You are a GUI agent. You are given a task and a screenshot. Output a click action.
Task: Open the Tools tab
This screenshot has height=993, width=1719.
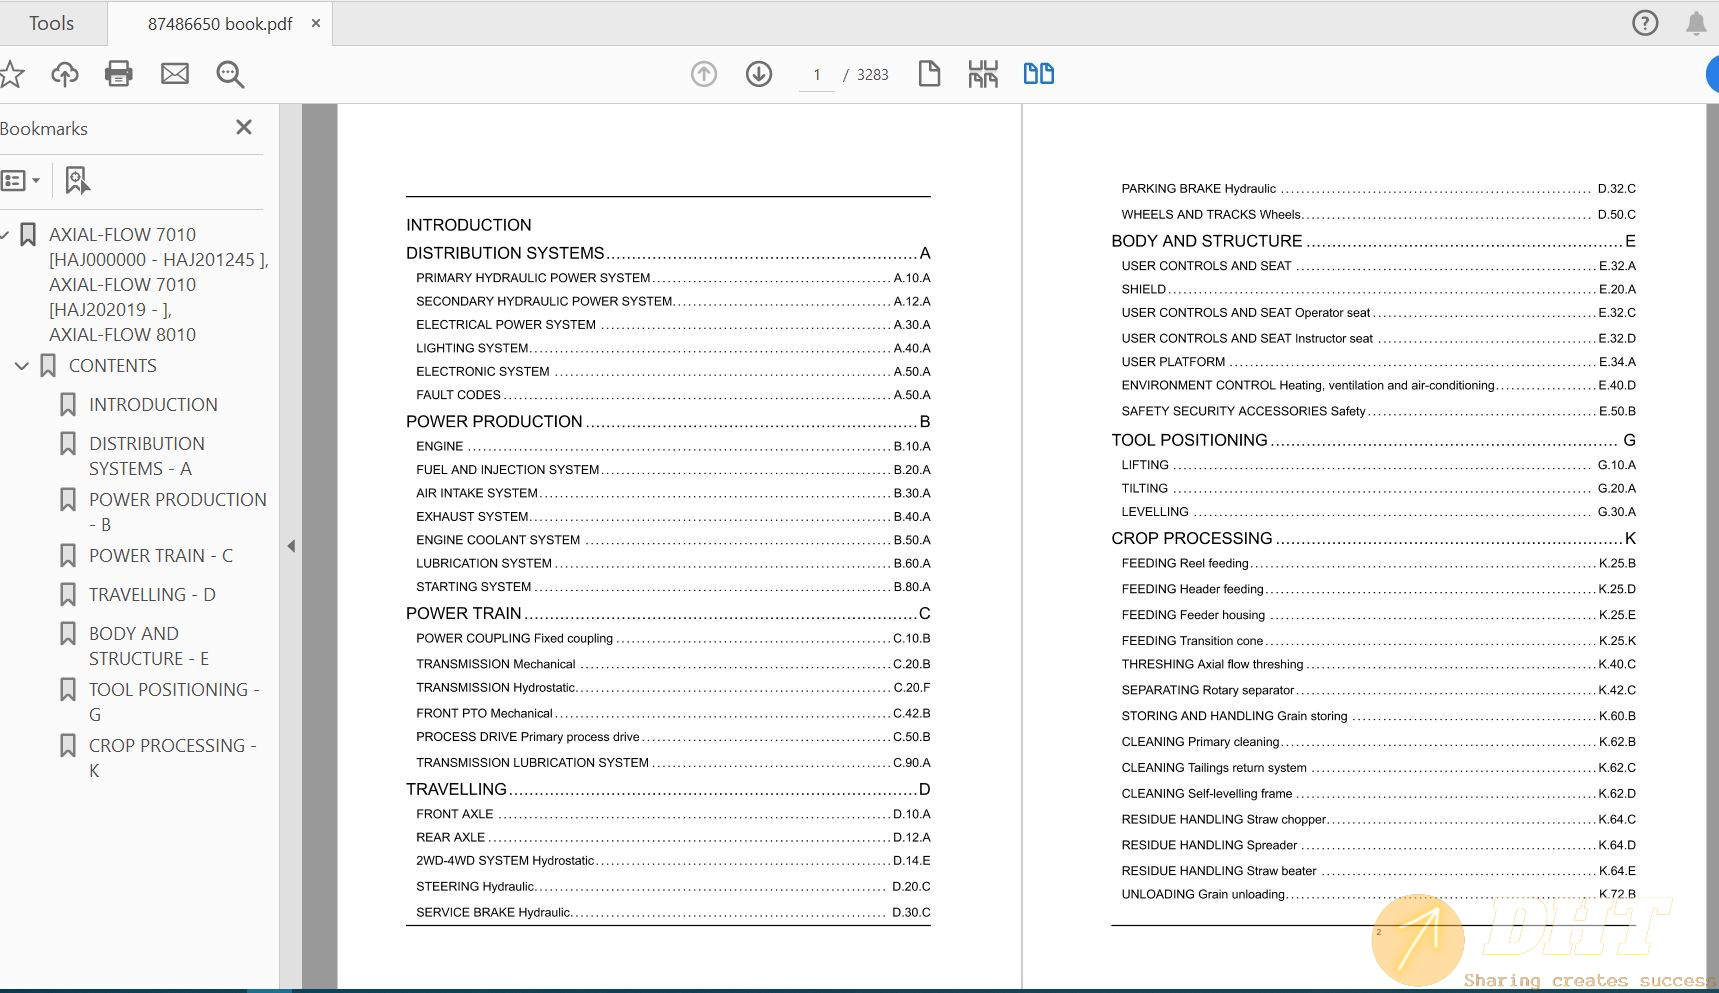(x=52, y=23)
